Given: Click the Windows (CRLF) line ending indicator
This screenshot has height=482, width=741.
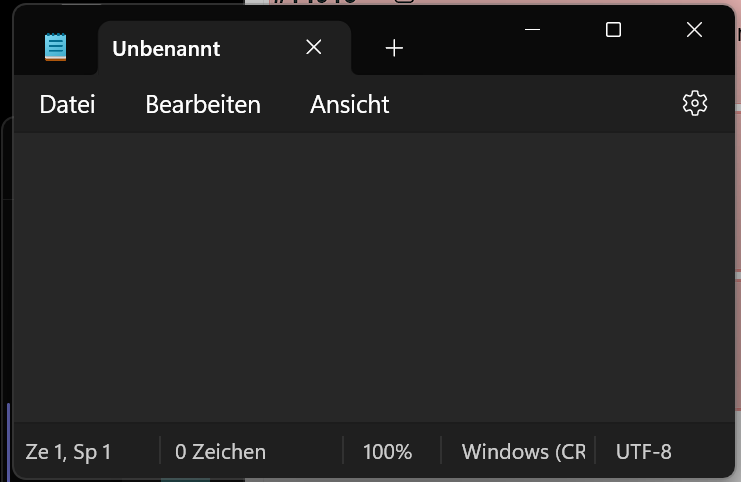Looking at the screenshot, I should pos(523,452).
